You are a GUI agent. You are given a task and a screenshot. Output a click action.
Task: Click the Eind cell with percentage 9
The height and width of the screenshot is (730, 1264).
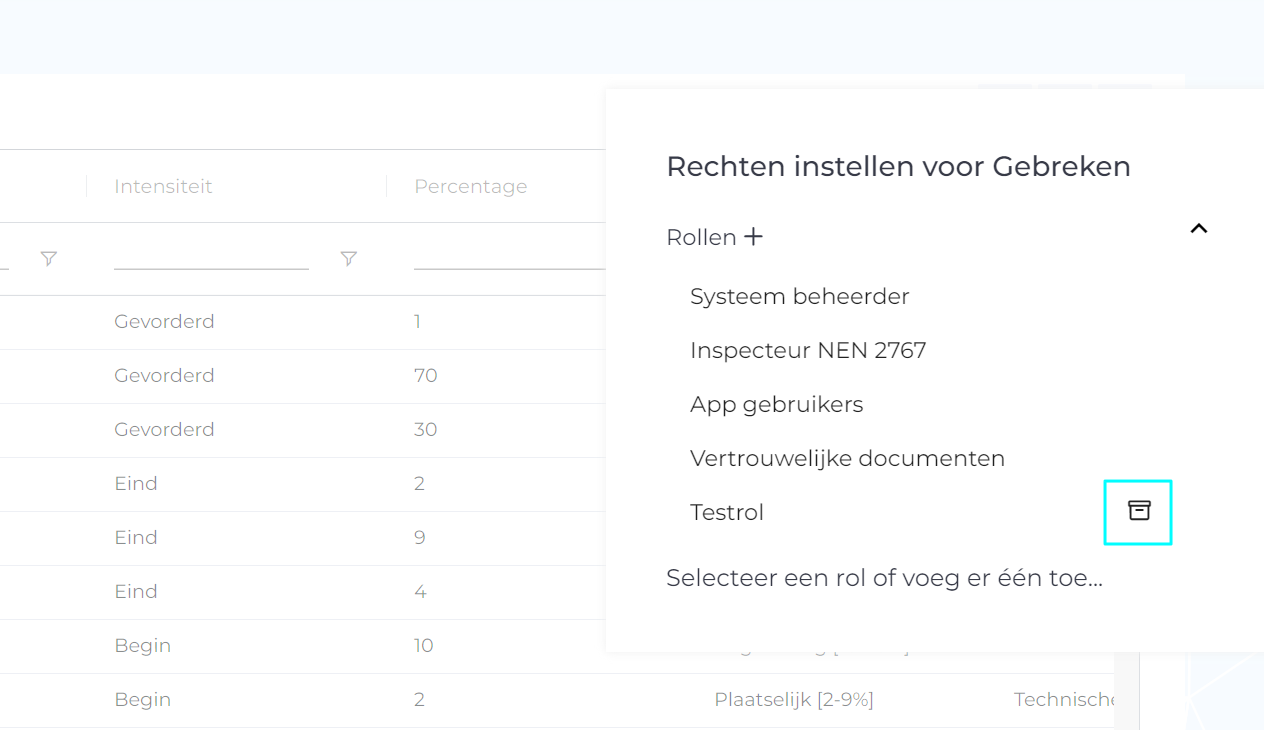136,537
